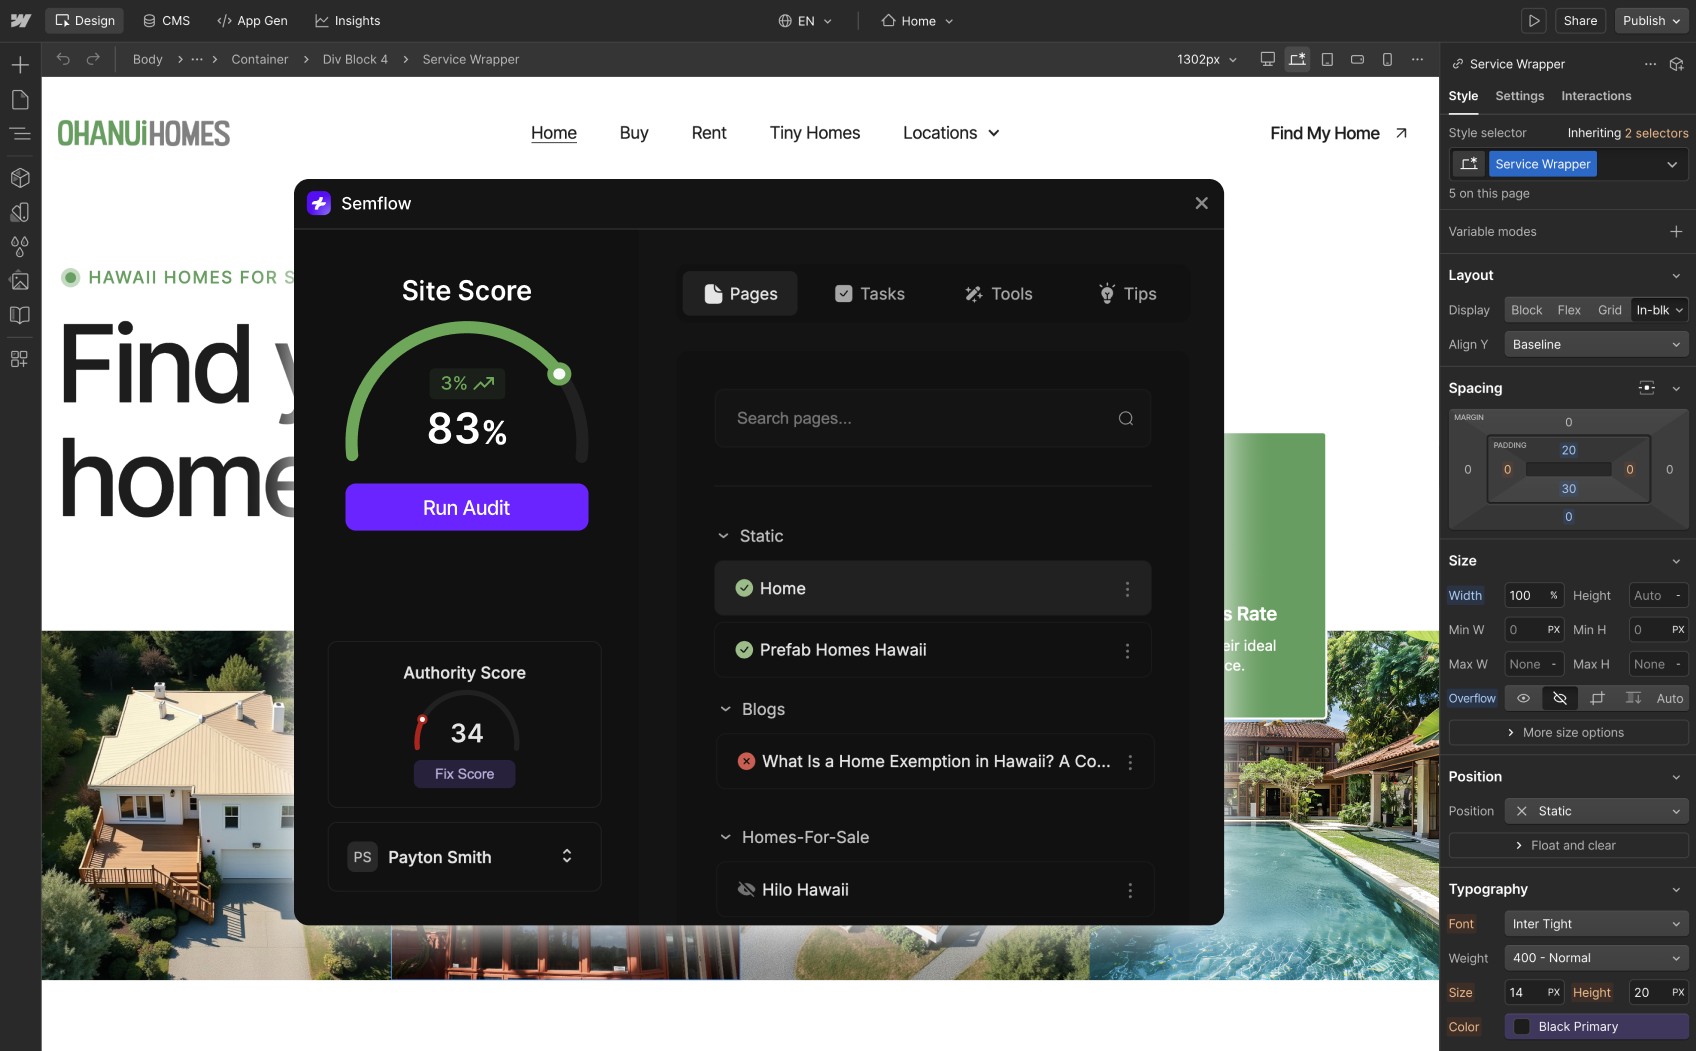Open the Variables panel icon

(20, 212)
